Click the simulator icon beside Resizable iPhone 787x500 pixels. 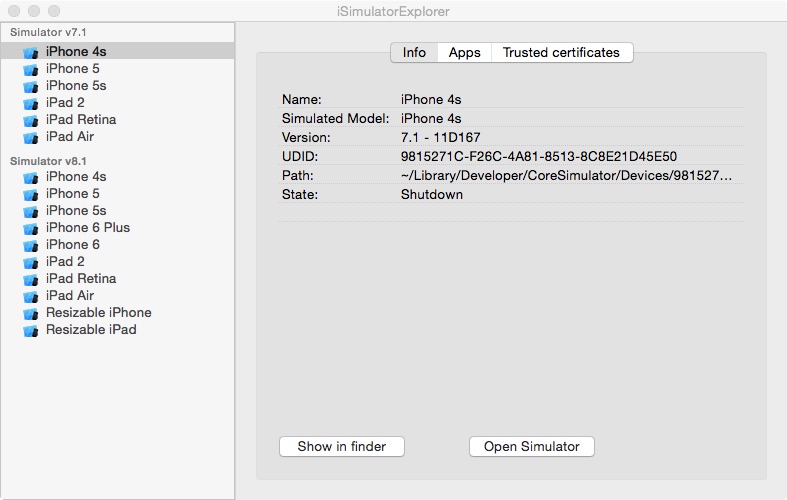pos(31,314)
